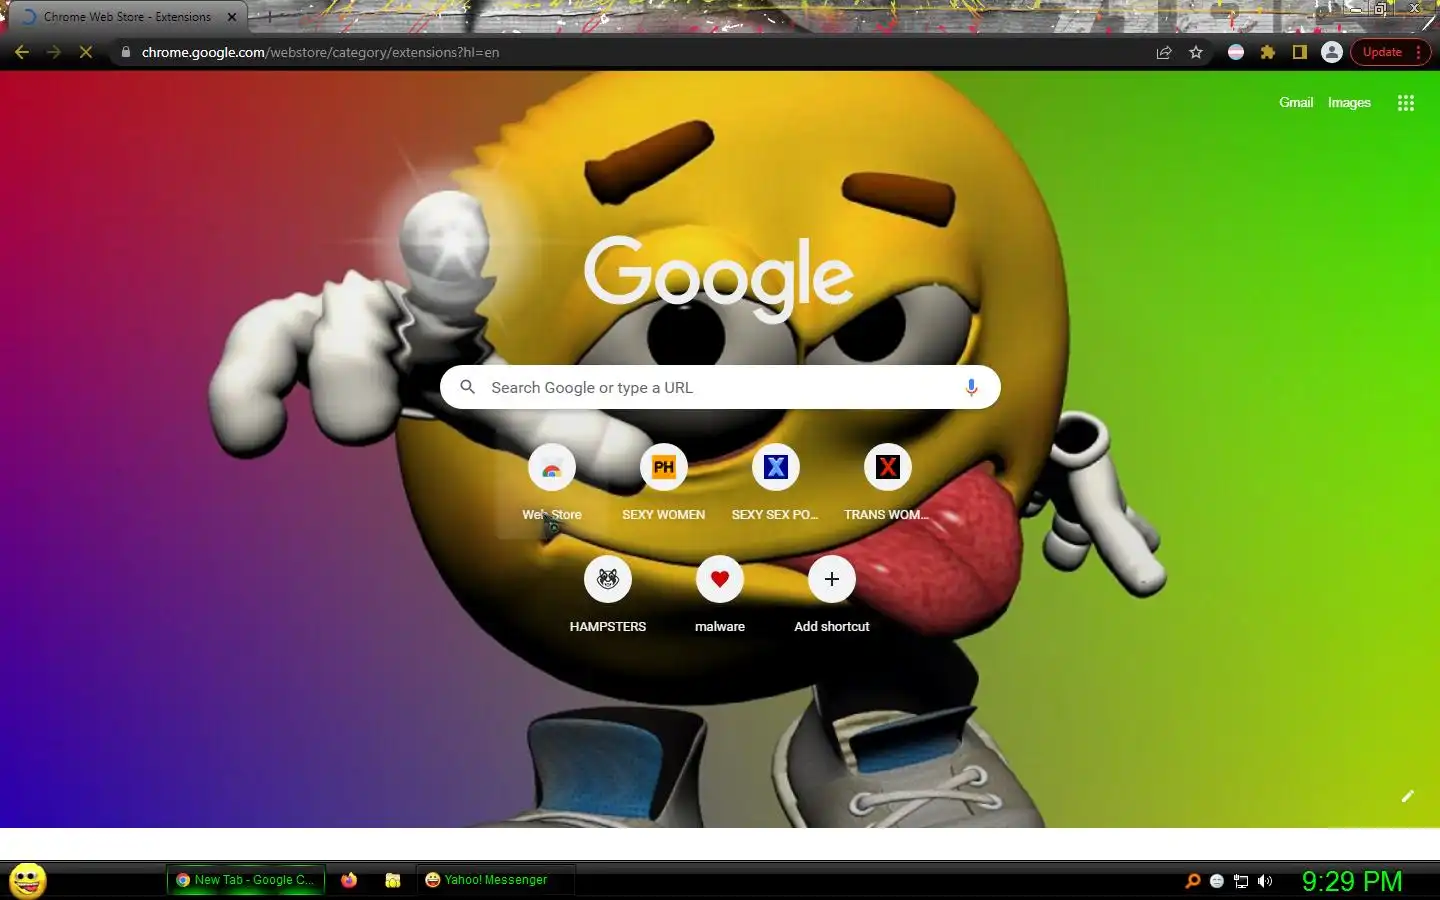This screenshot has height=900, width=1440.
Task: Open the network tray icon
Action: [x=1241, y=881]
